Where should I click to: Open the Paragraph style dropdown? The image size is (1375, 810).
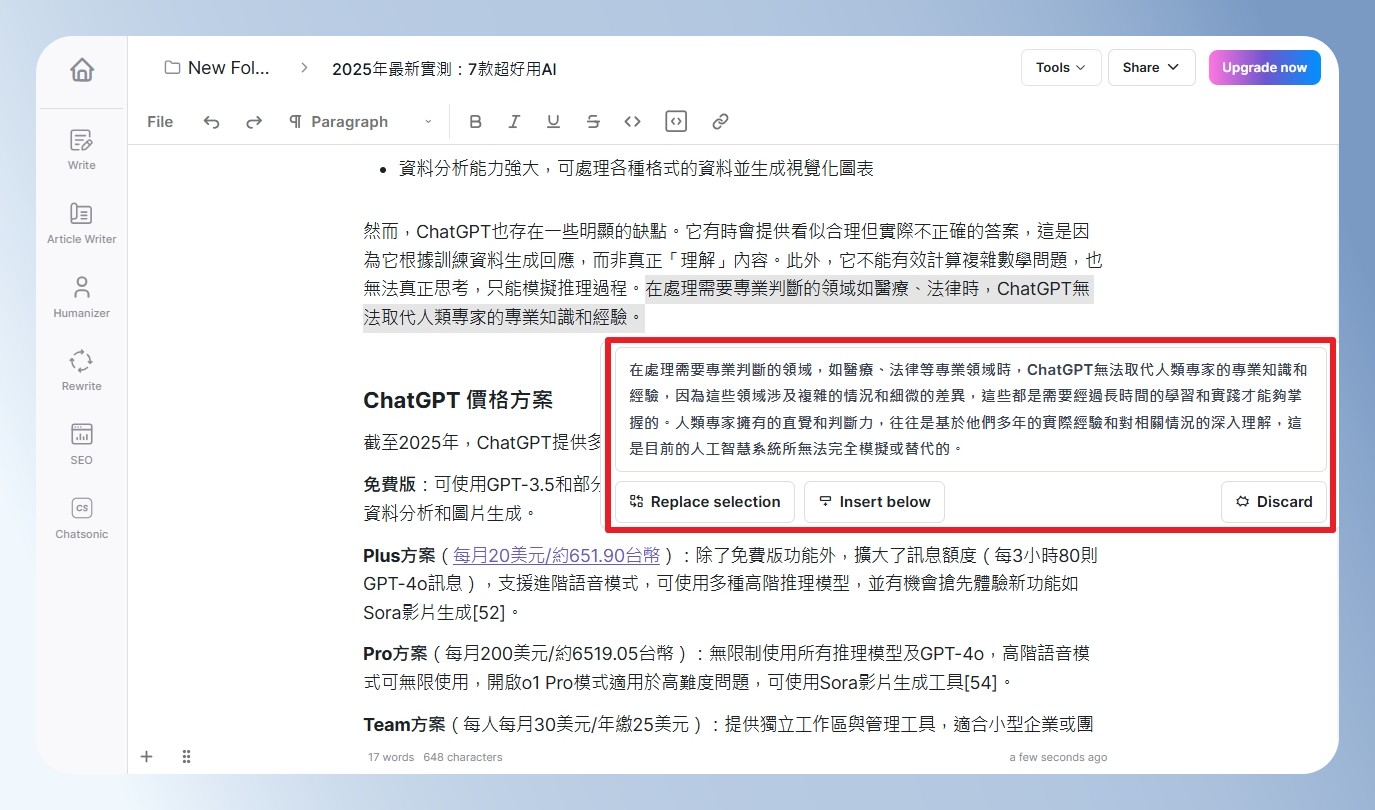click(360, 122)
